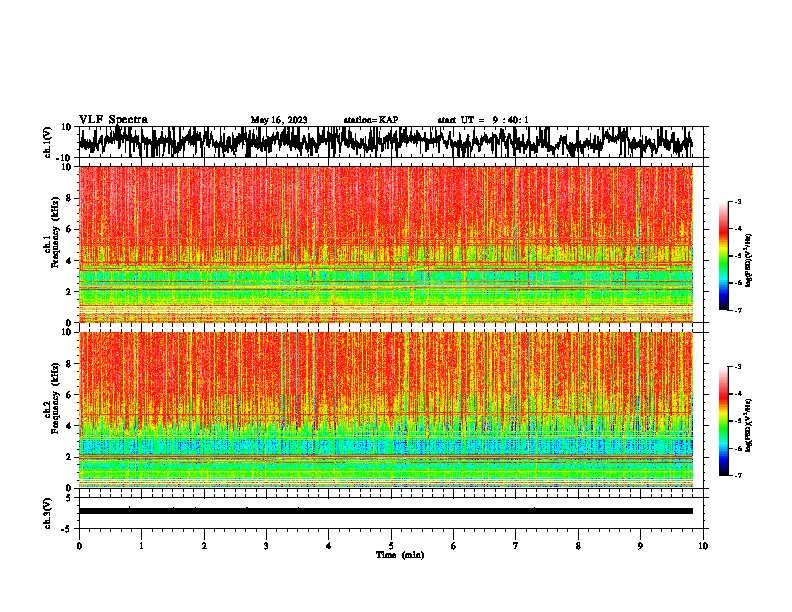Select the "start UT = 9:40:1" text
The height and width of the screenshot is (612, 792).
click(483, 120)
